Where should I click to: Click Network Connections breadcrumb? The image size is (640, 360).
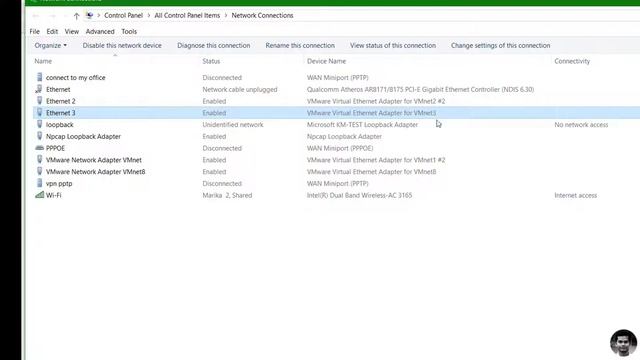[262, 16]
